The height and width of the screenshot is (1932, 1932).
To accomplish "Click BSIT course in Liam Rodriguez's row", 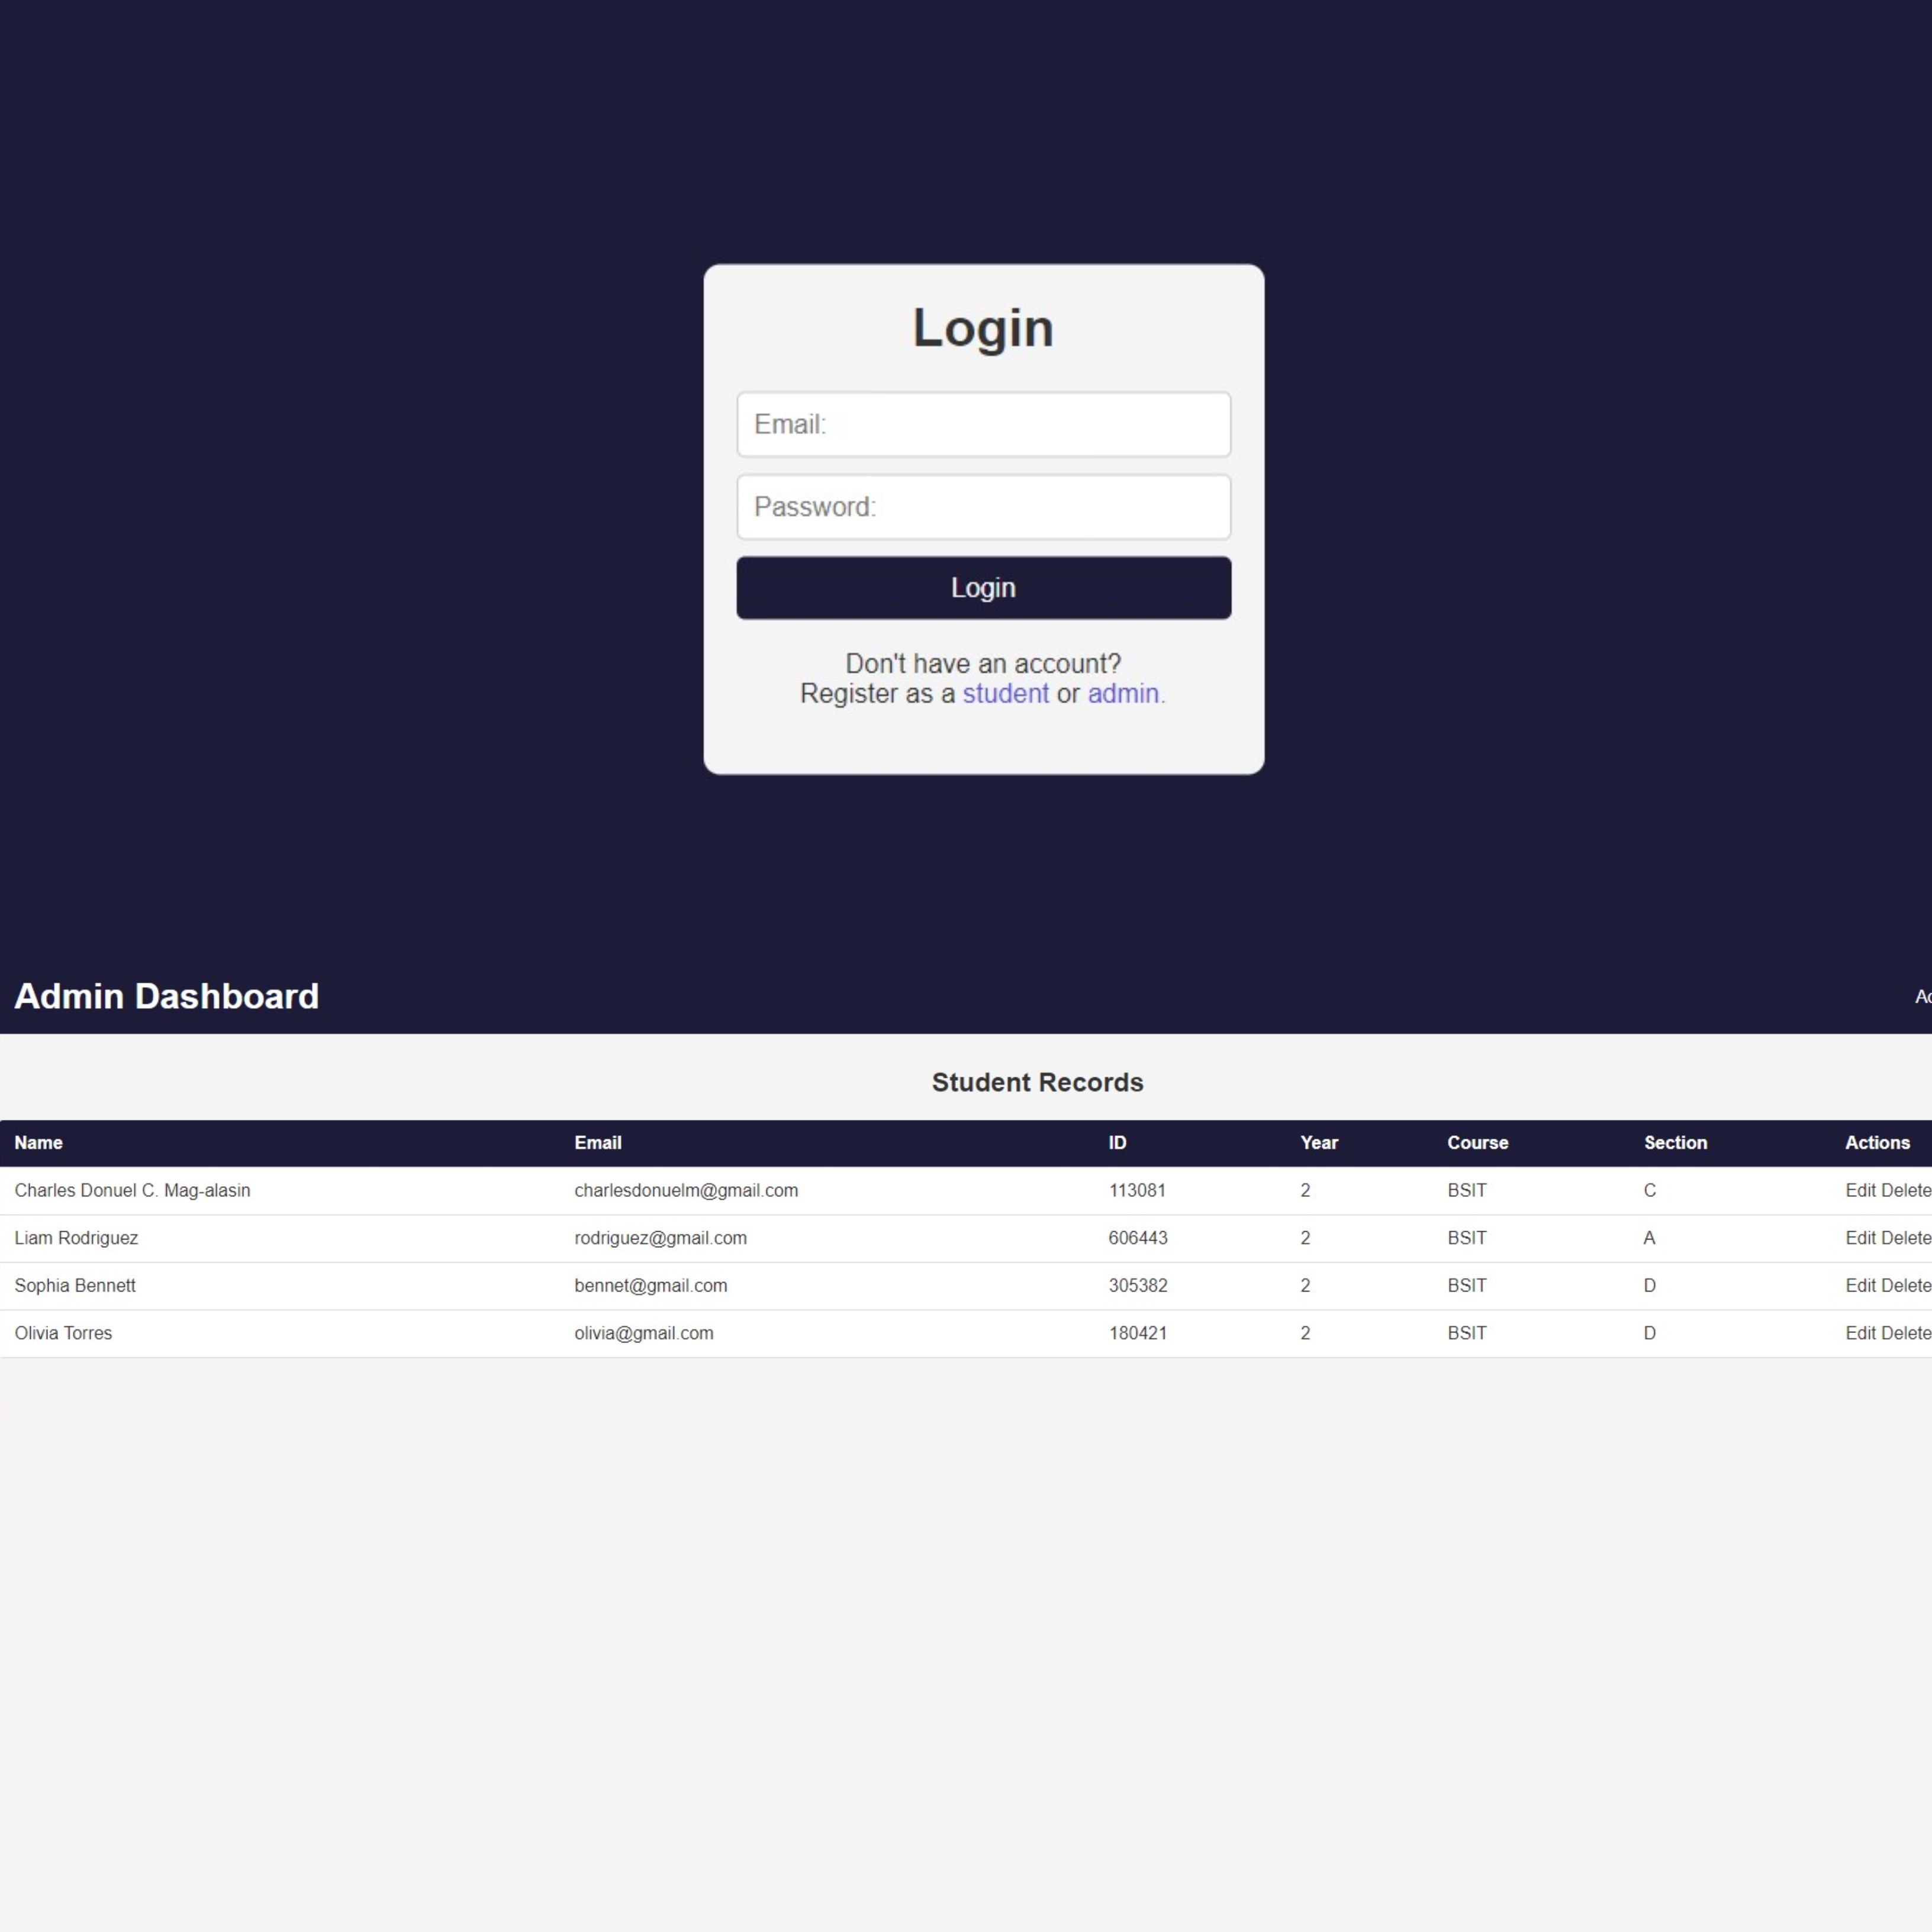I will (1467, 1238).
